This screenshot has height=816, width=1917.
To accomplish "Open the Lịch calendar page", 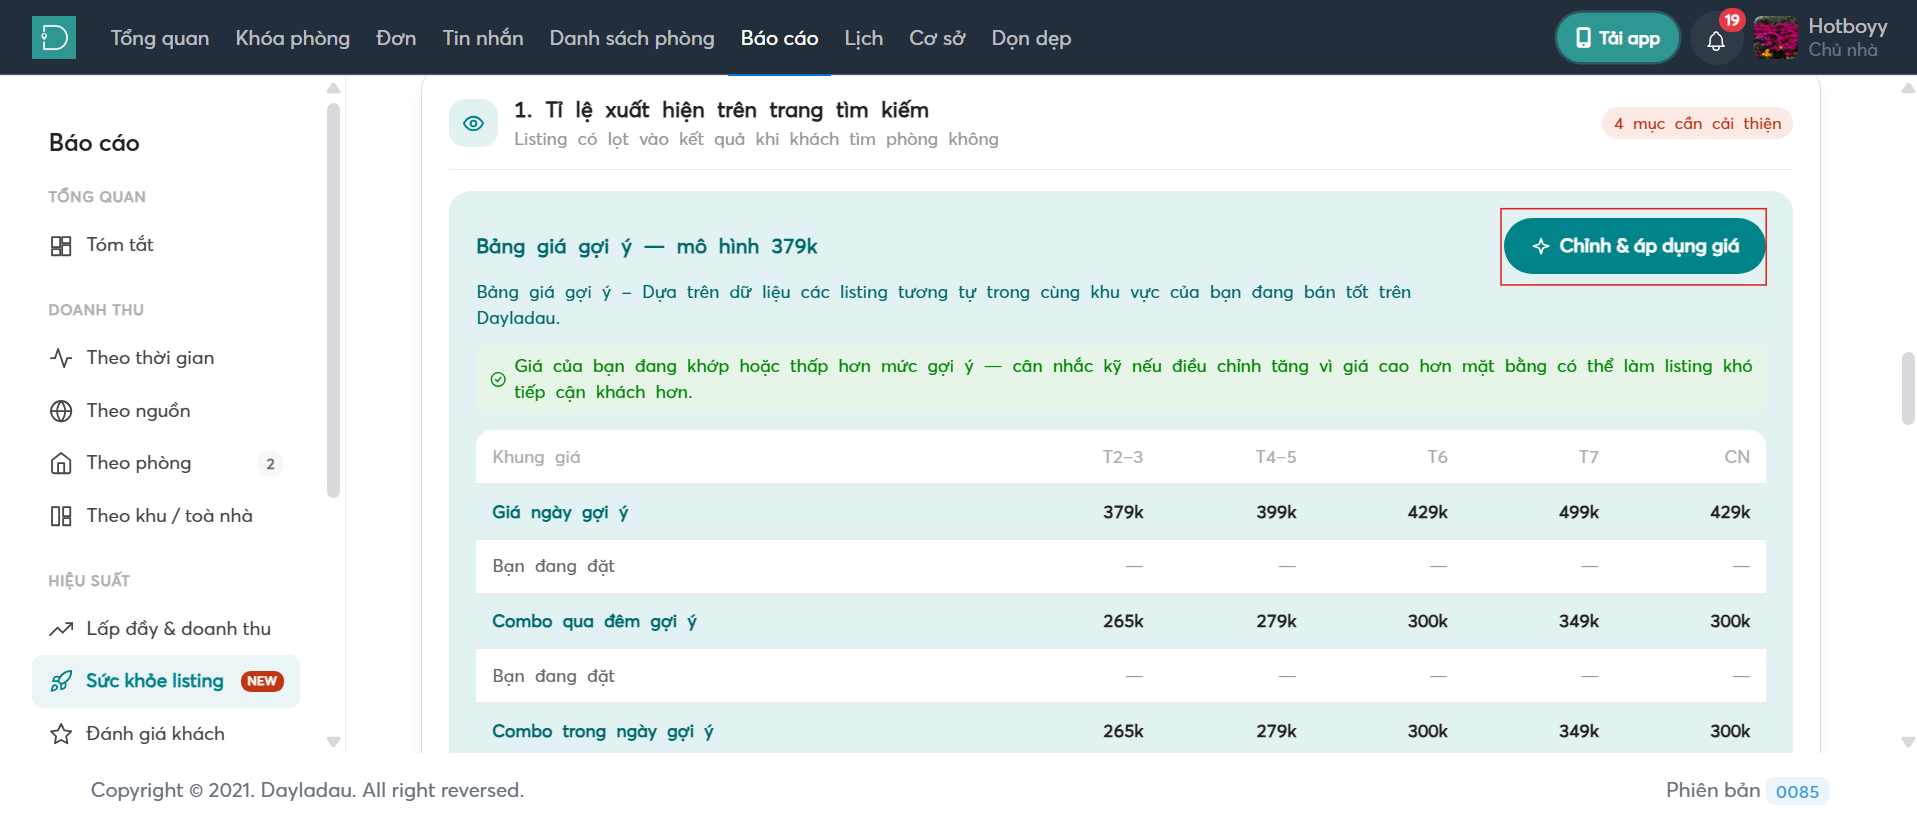I will 864,38.
